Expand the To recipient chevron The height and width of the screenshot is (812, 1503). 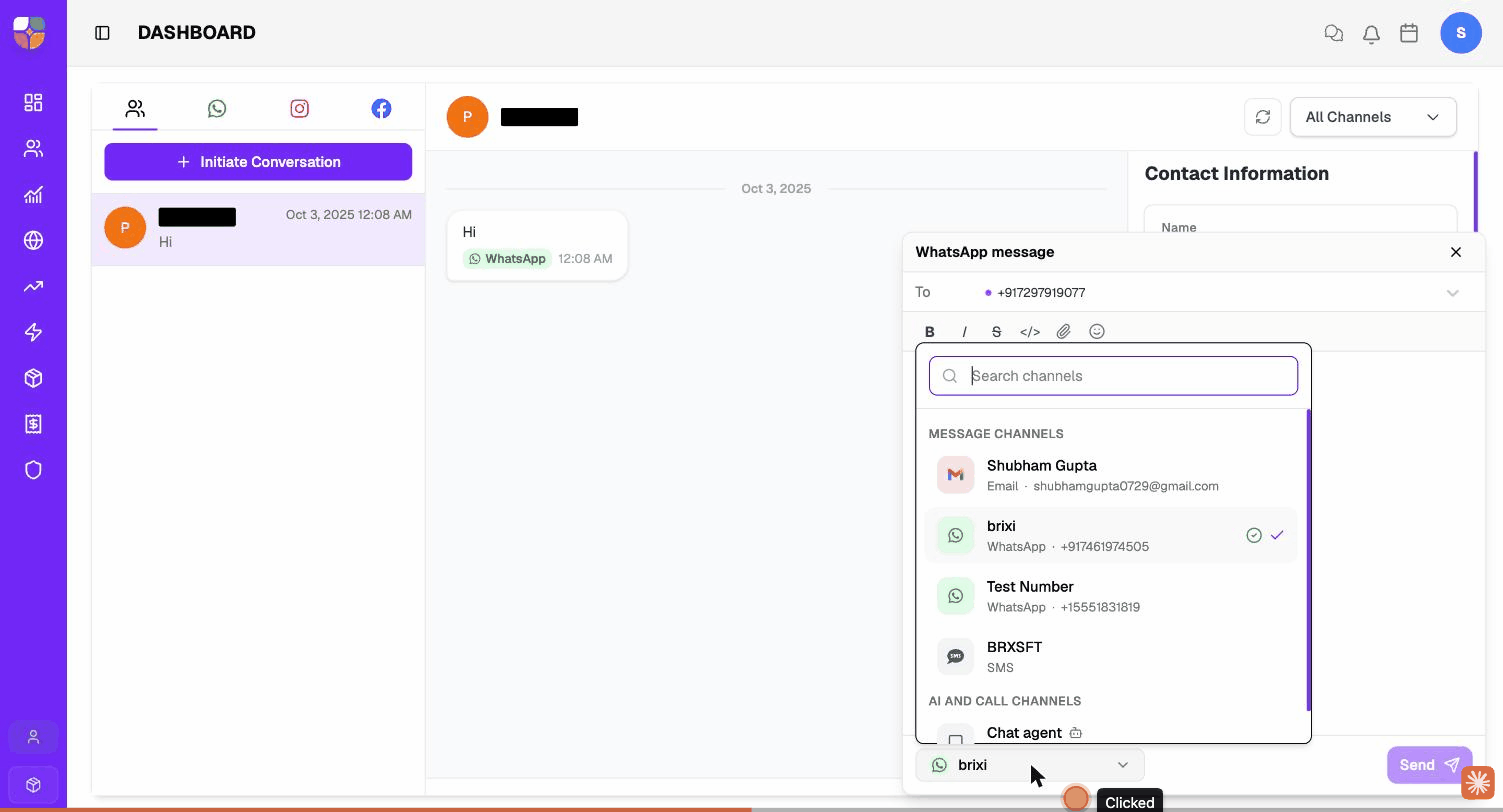tap(1452, 293)
